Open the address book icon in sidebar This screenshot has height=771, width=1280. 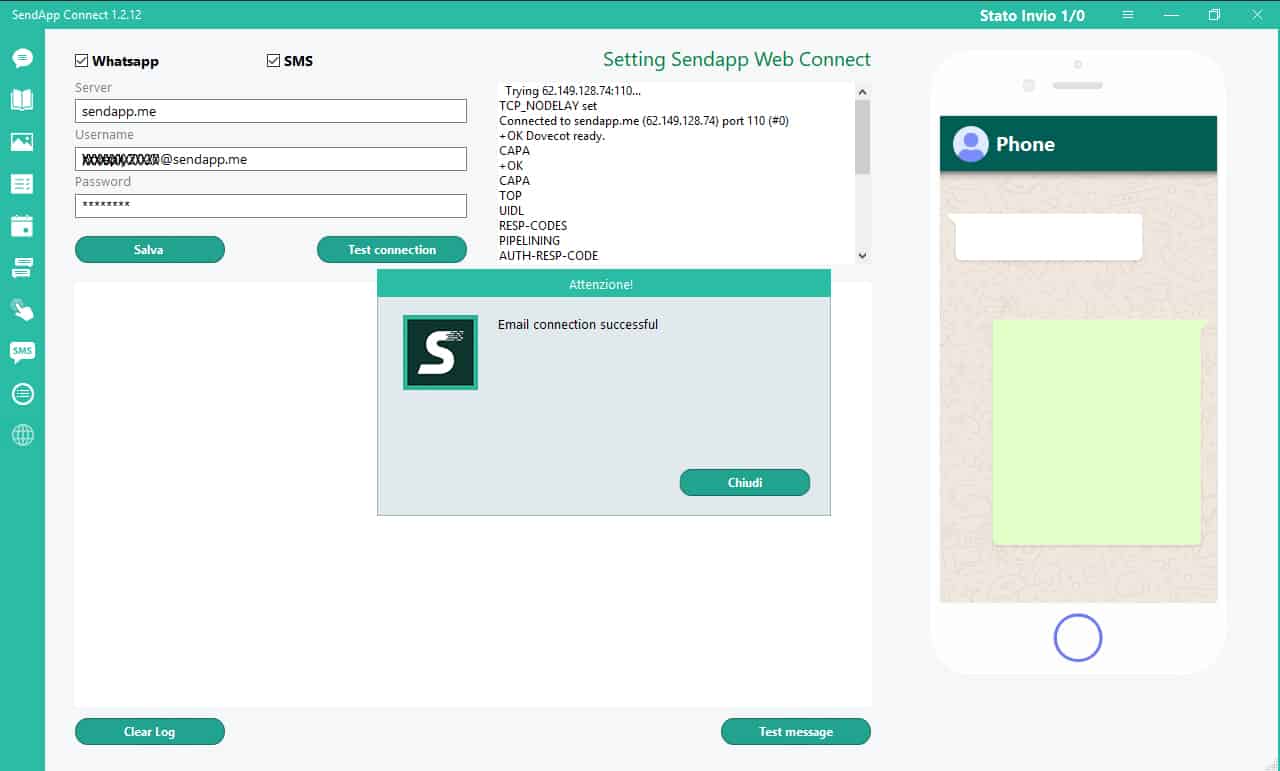pyautogui.click(x=22, y=99)
